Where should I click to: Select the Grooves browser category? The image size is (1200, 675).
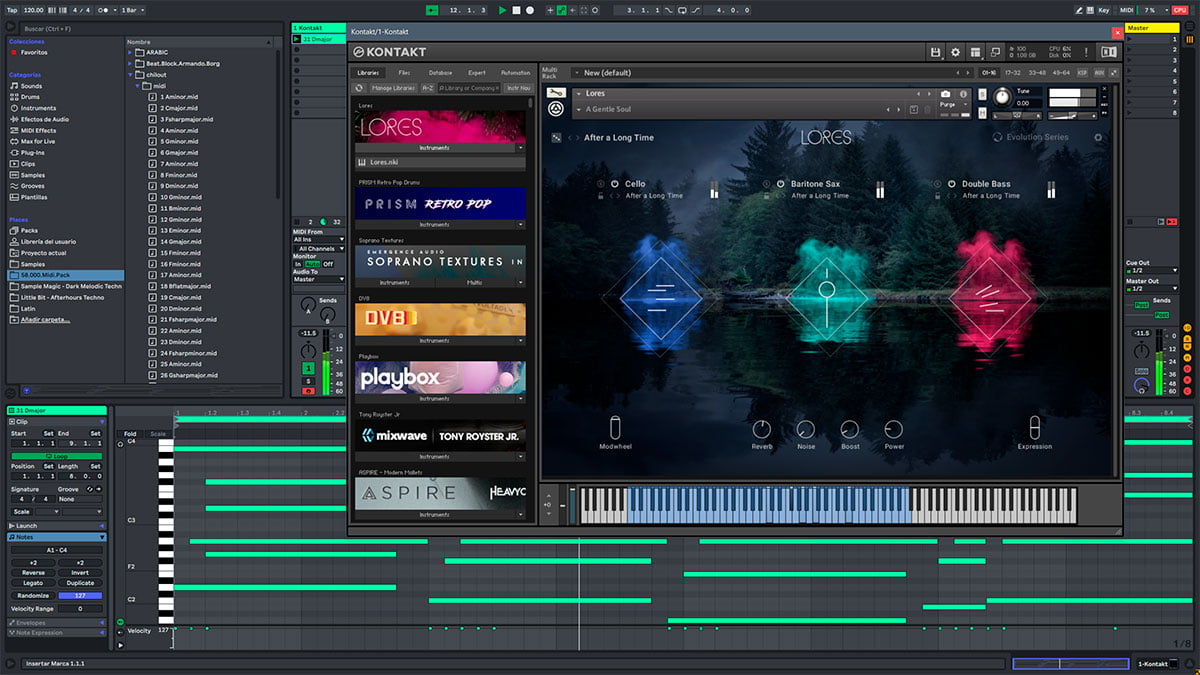tap(33, 186)
